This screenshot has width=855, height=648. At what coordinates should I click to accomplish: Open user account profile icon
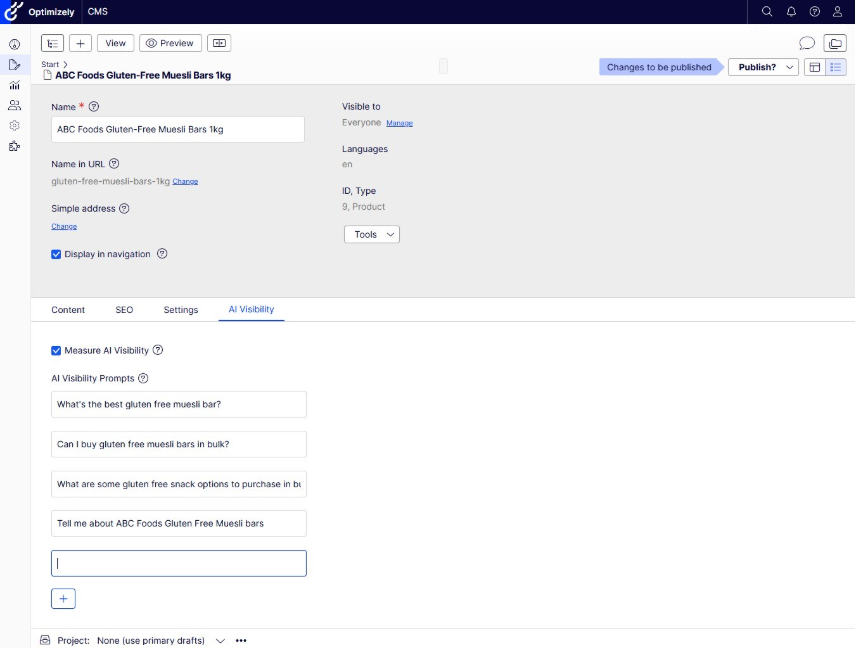coord(838,11)
